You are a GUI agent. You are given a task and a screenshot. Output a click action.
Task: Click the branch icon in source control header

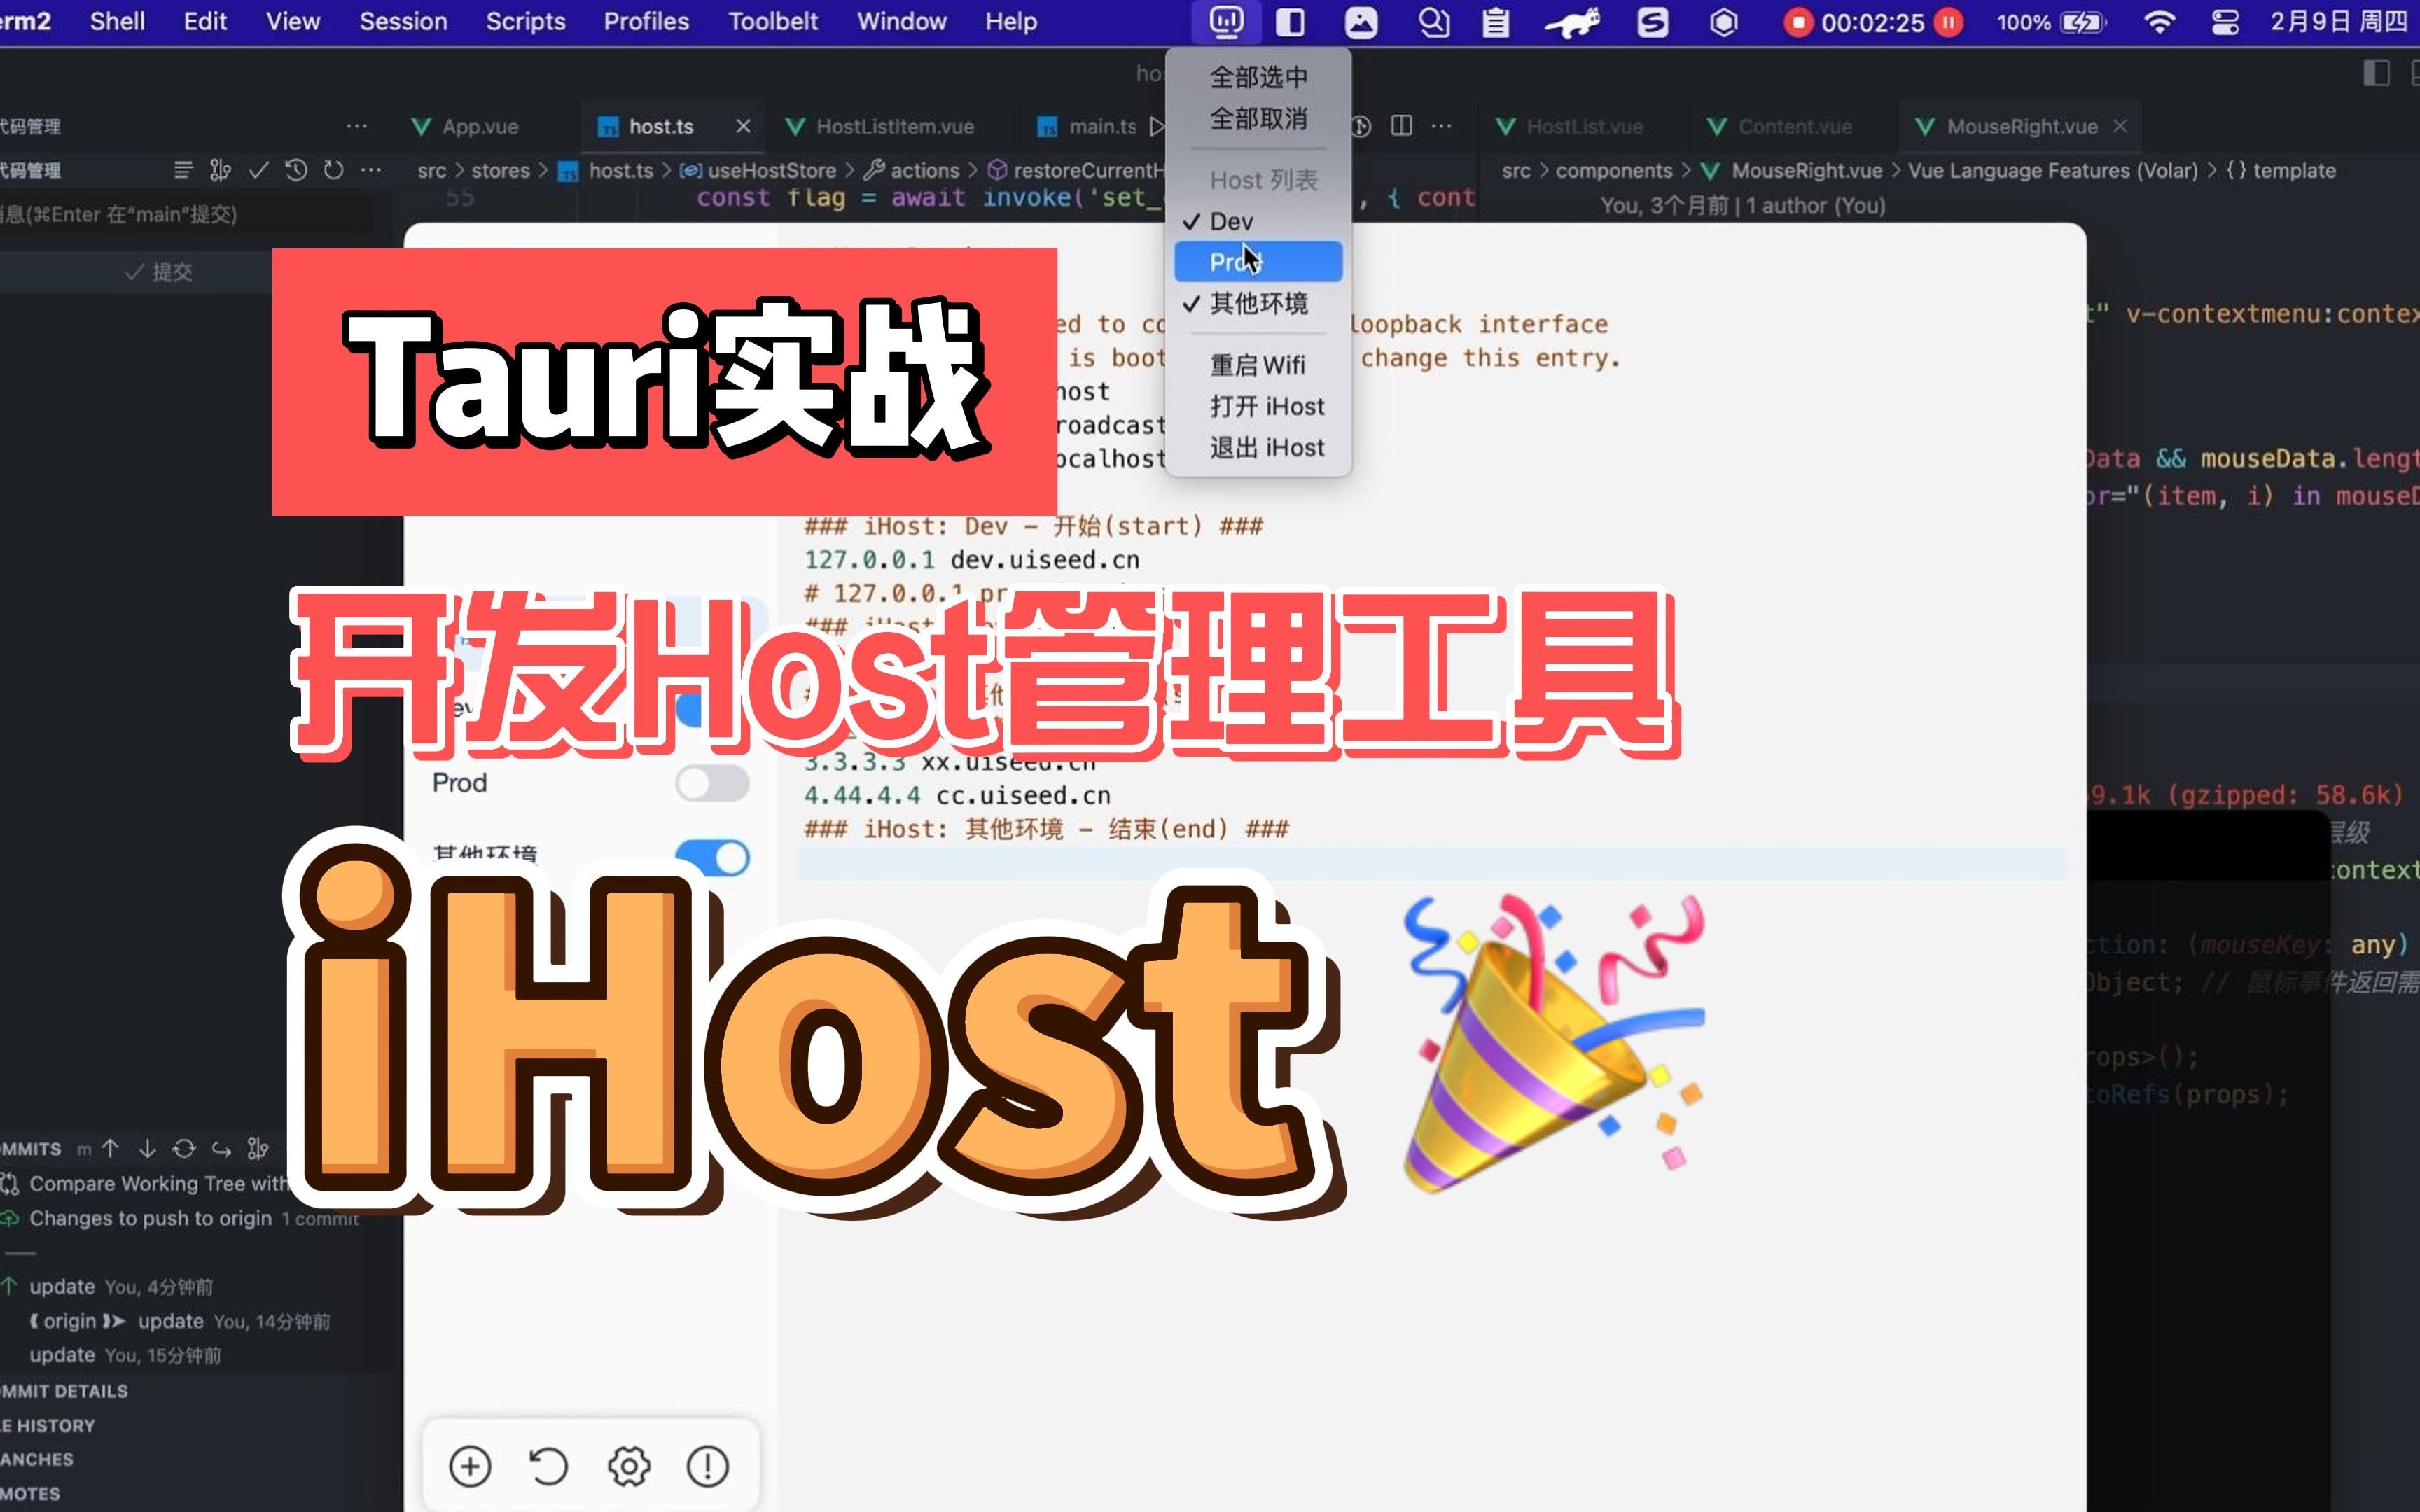(x=221, y=170)
